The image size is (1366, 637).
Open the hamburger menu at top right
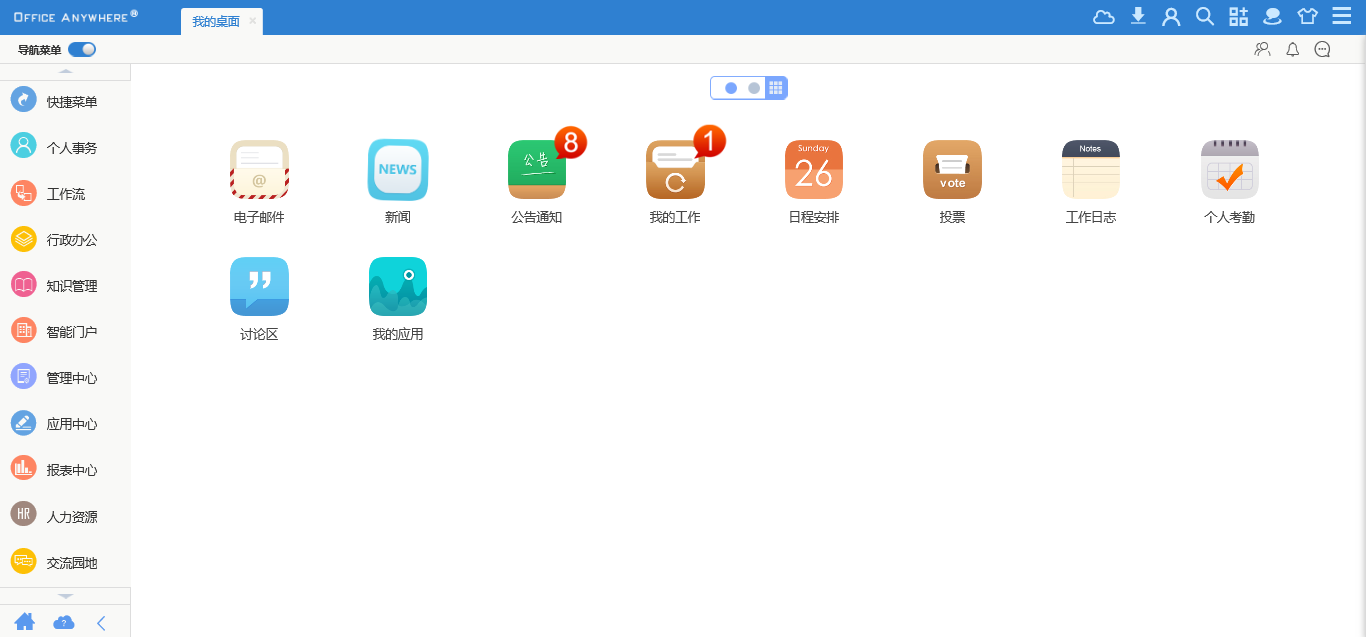pyautogui.click(x=1341, y=16)
